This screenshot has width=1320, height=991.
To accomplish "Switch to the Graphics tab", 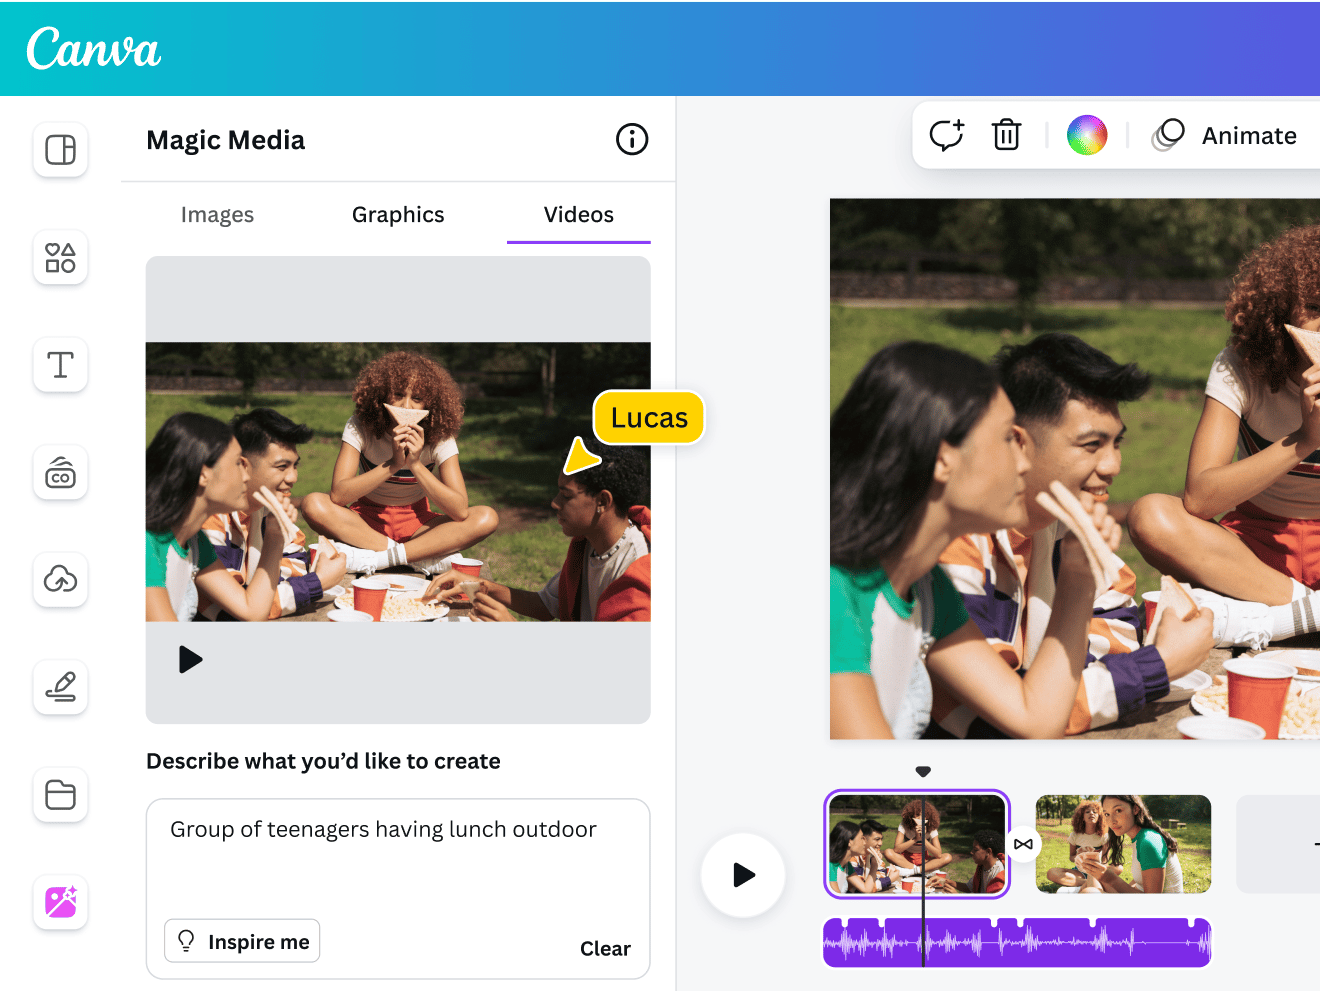I will tap(397, 214).
